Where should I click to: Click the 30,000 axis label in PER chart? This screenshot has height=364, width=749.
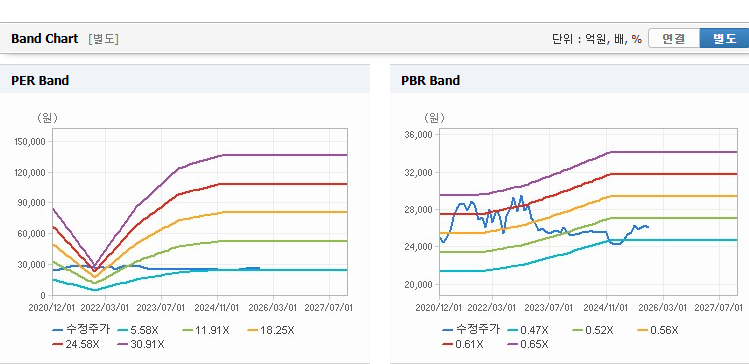click(32, 265)
